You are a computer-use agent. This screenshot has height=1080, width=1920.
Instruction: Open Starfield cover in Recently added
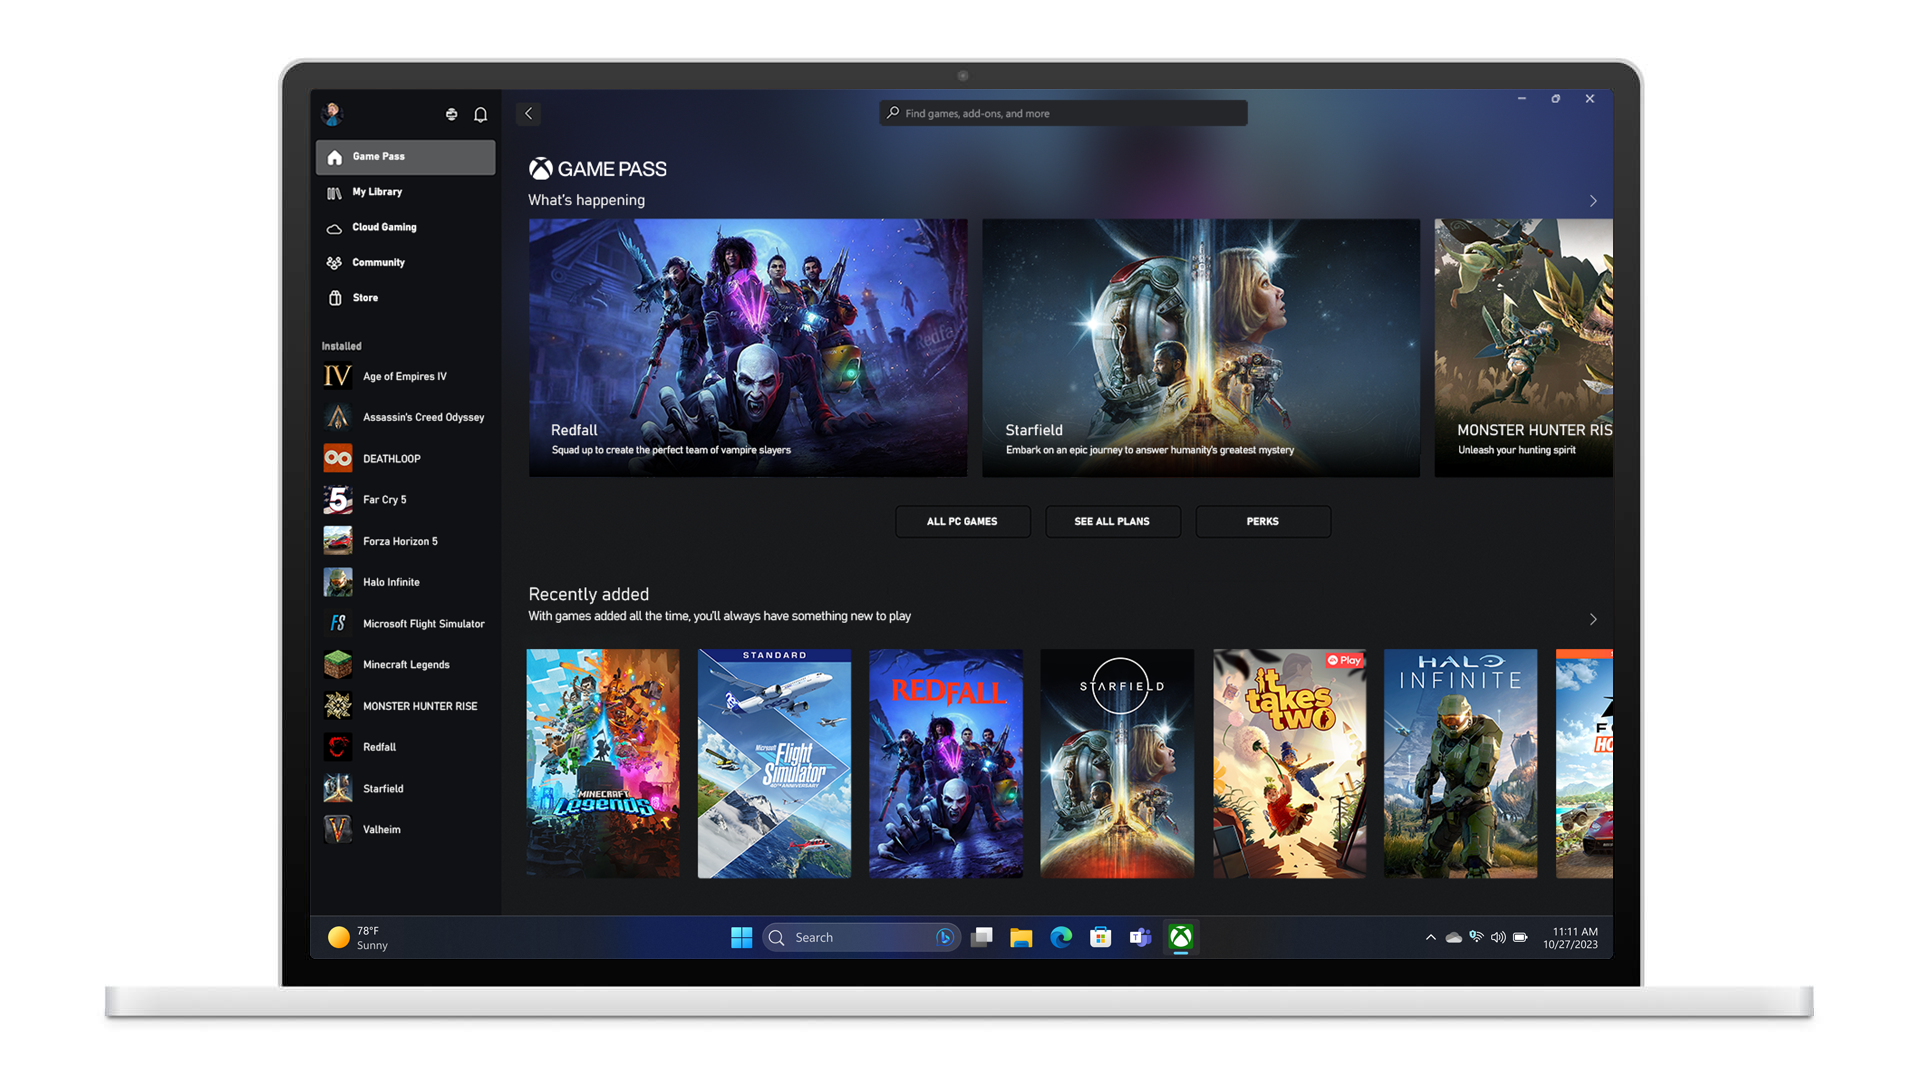click(x=1117, y=763)
